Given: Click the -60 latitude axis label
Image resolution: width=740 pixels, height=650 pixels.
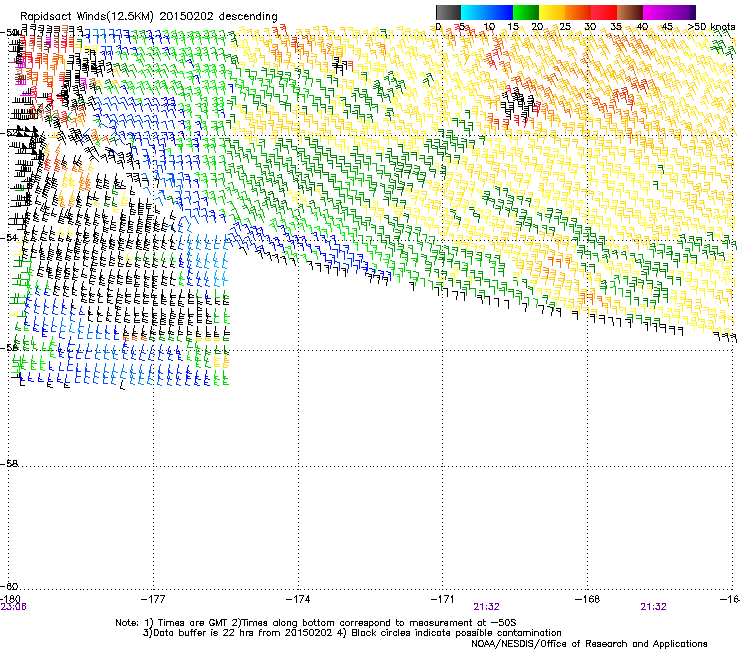Looking at the screenshot, I should pyautogui.click(x=9, y=586).
